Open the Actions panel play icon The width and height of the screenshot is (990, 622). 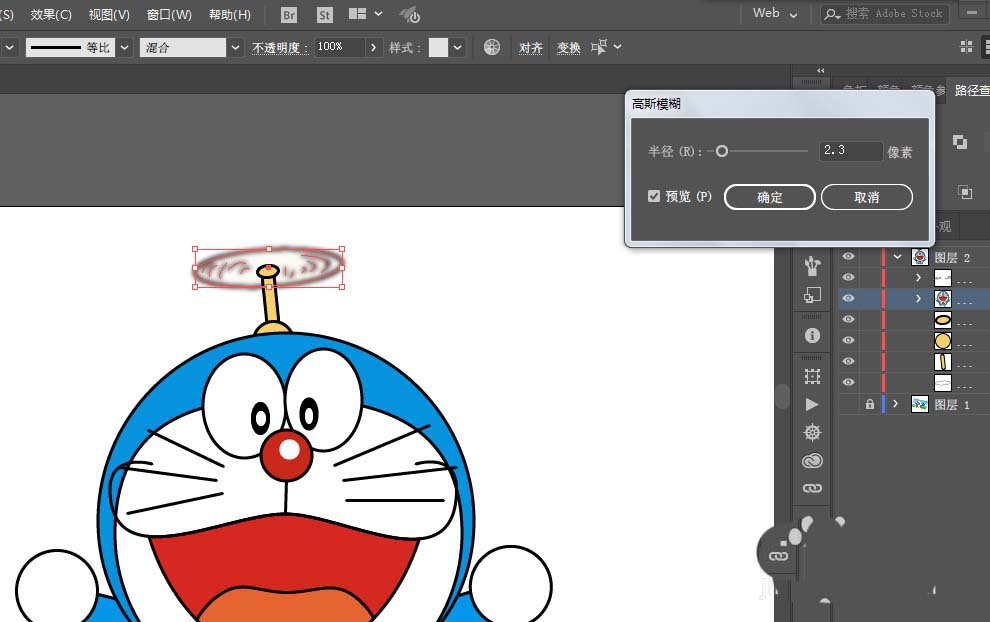[x=812, y=404]
